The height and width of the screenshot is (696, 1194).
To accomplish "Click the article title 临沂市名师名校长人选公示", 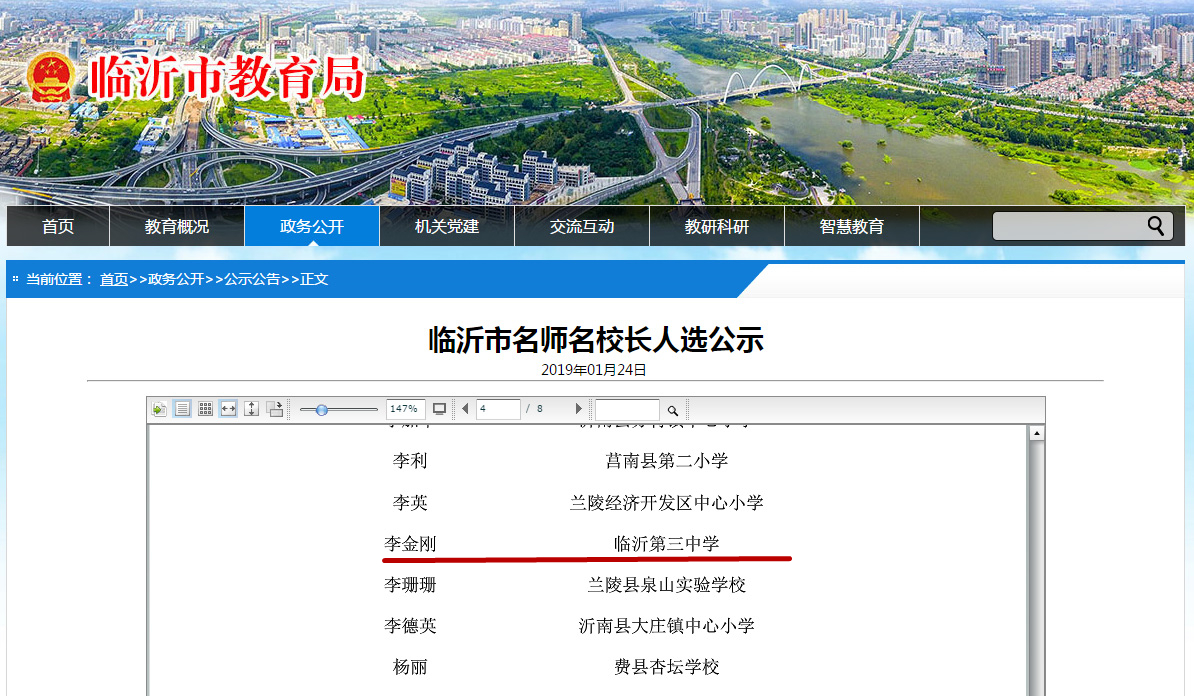I will [595, 340].
